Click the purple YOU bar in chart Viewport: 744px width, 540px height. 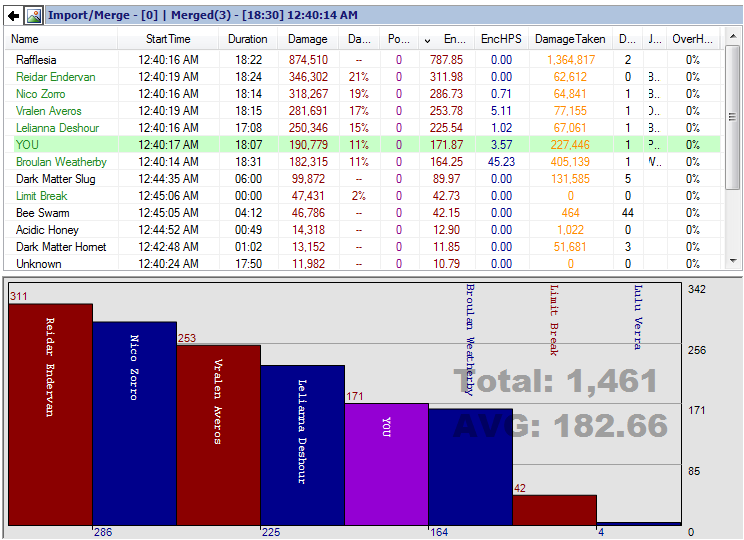(x=387, y=465)
